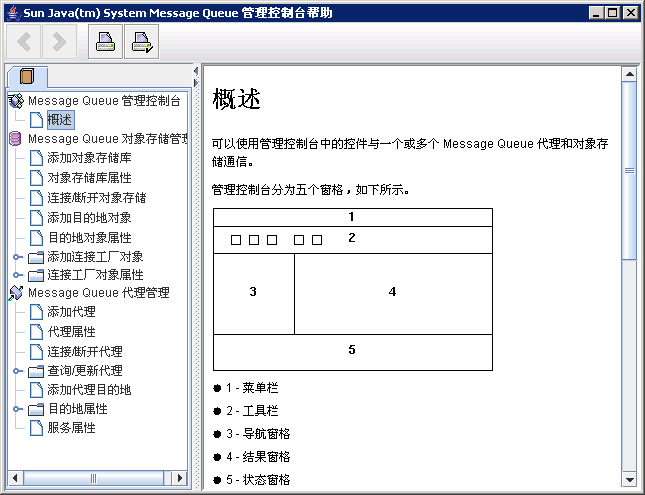
Task: Expand the 连接工厂对象属性 node
Action: (17, 274)
